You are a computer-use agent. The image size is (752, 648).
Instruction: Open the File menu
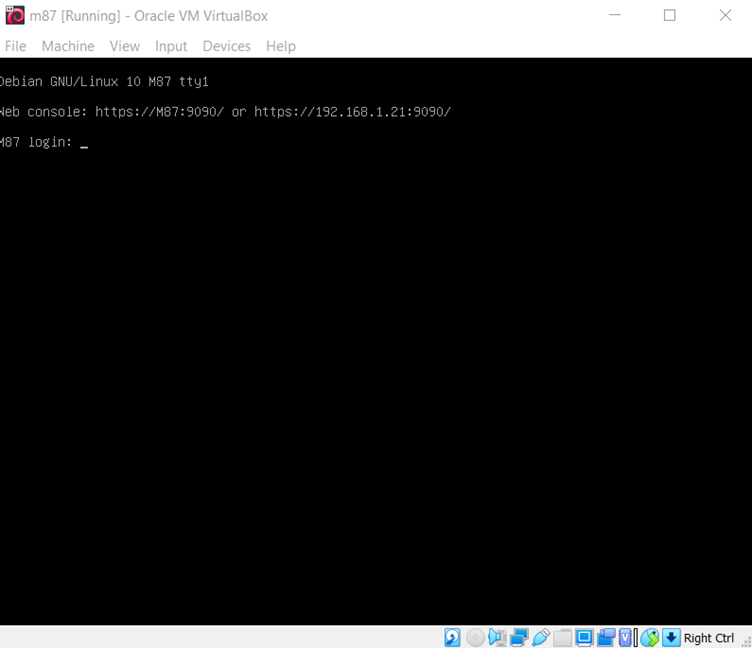(15, 46)
